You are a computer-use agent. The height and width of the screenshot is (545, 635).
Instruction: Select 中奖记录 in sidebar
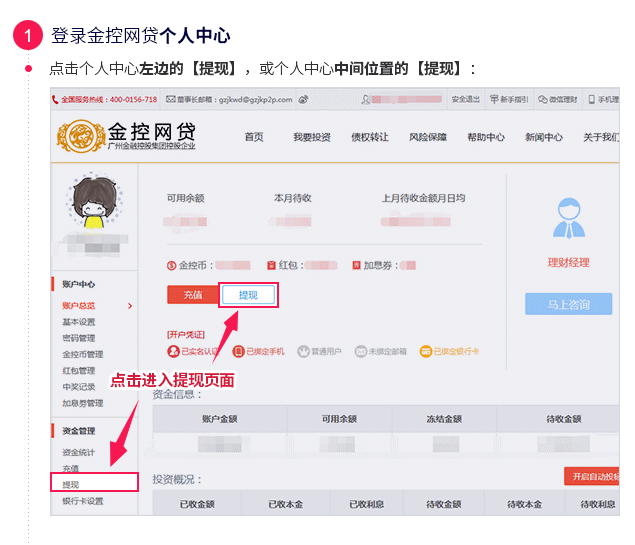click(79, 387)
